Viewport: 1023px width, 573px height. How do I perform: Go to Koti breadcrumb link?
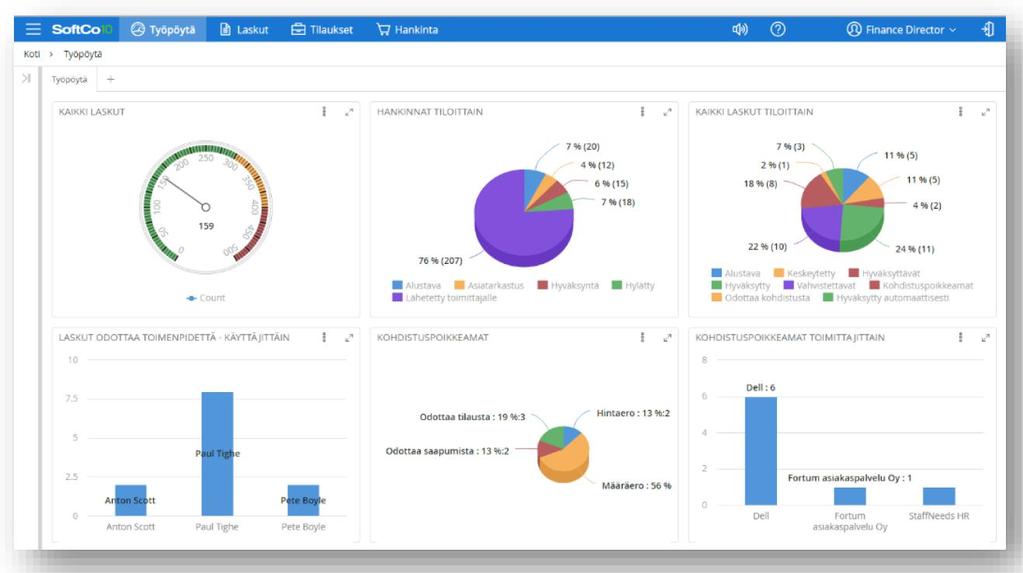(x=31, y=54)
